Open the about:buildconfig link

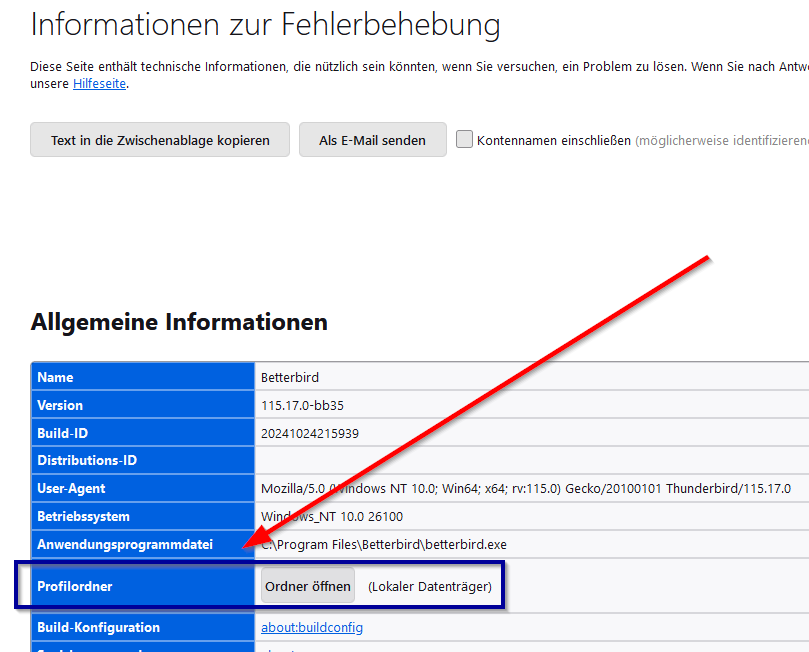point(311,627)
